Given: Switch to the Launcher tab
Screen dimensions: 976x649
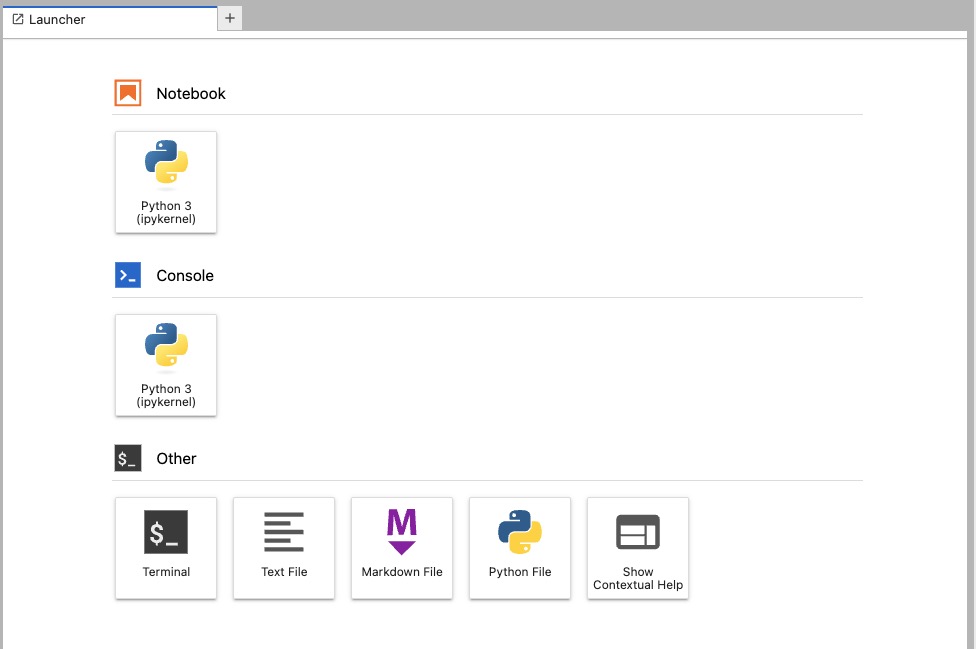Looking at the screenshot, I should (x=57, y=19).
